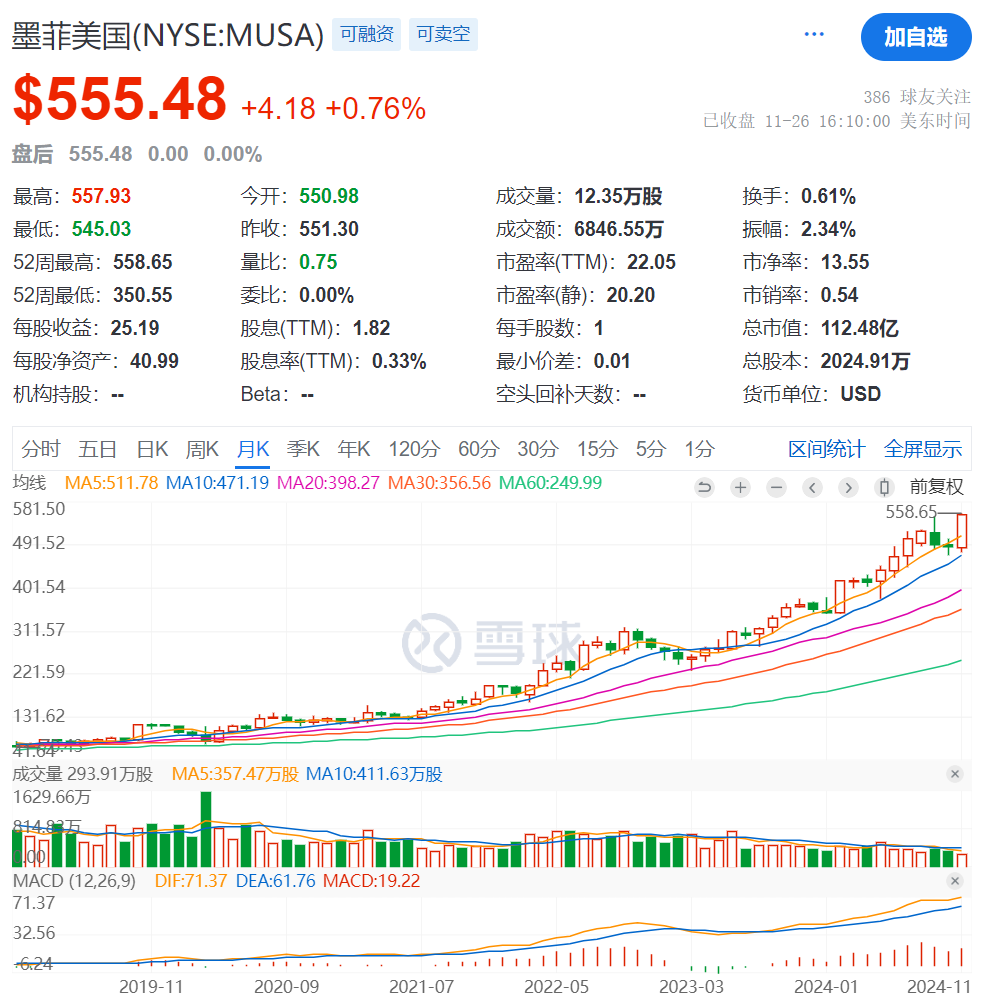Click 全屏显示 to view fullscreen
The image size is (987, 1007).
pyautogui.click(x=923, y=449)
